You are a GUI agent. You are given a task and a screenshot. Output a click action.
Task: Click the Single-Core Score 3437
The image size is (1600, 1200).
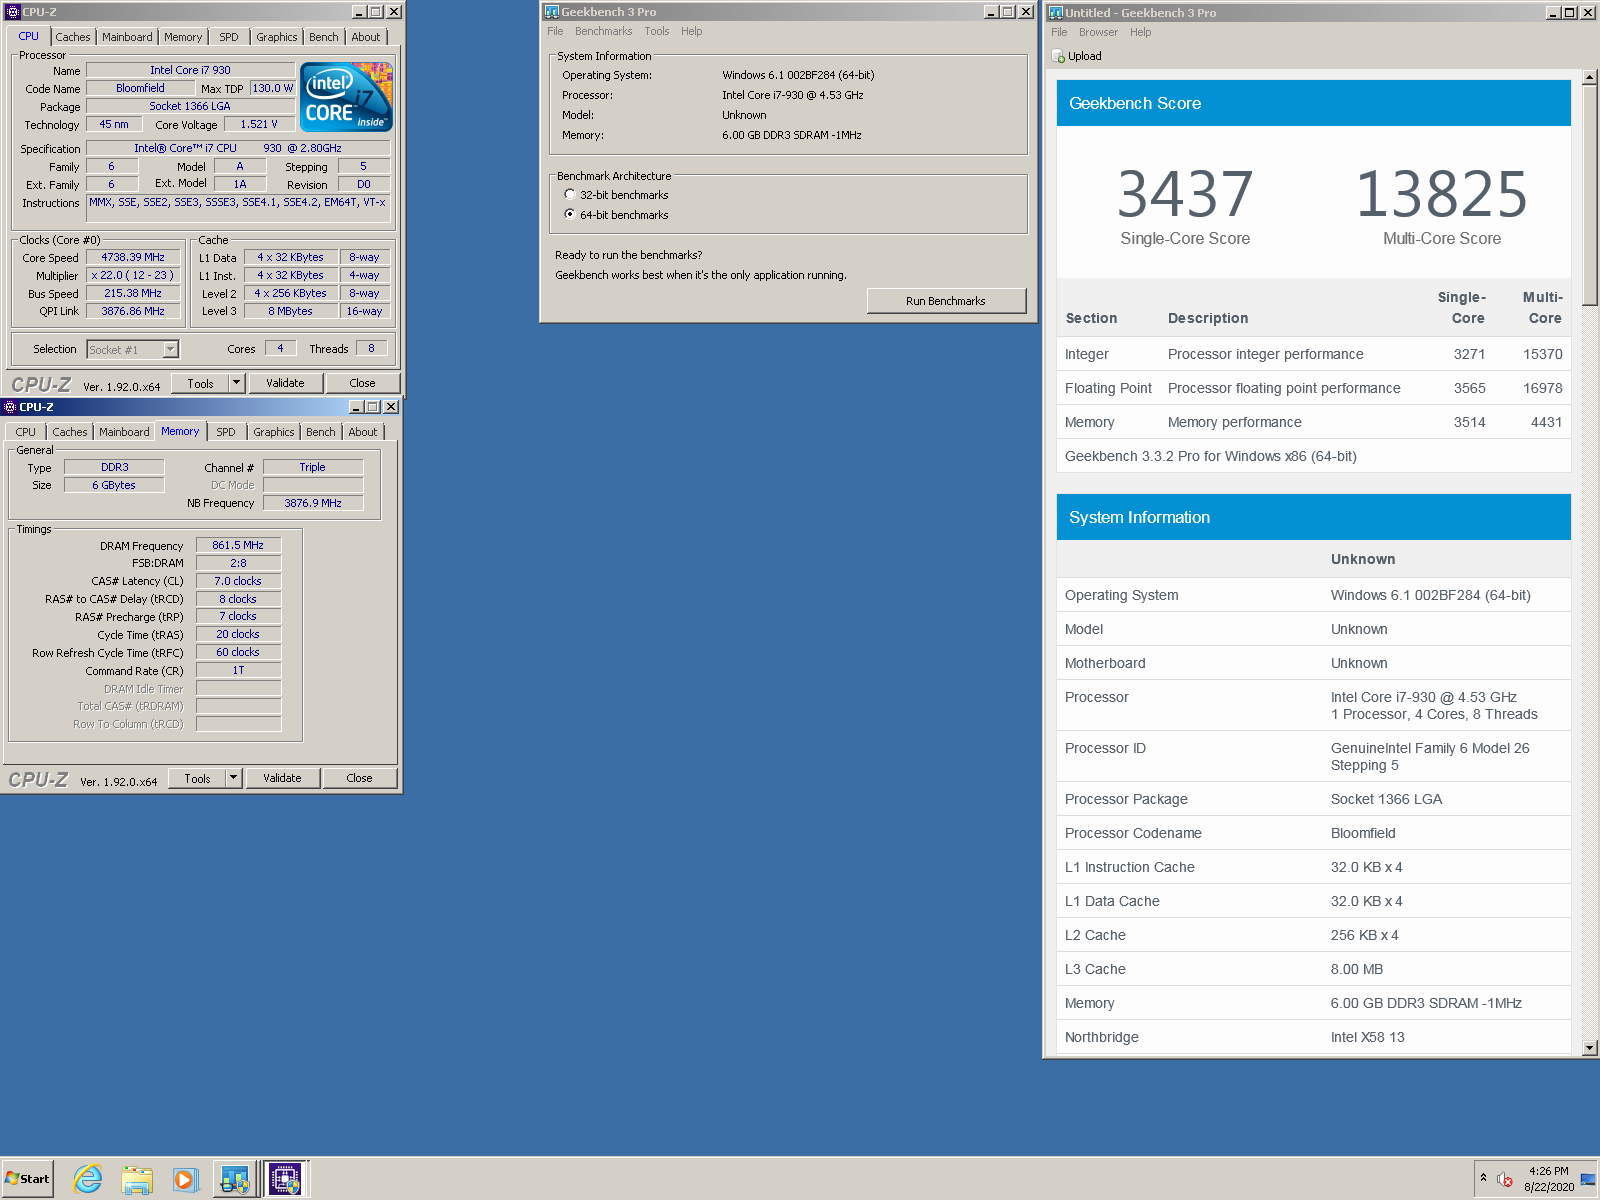pyautogui.click(x=1185, y=194)
